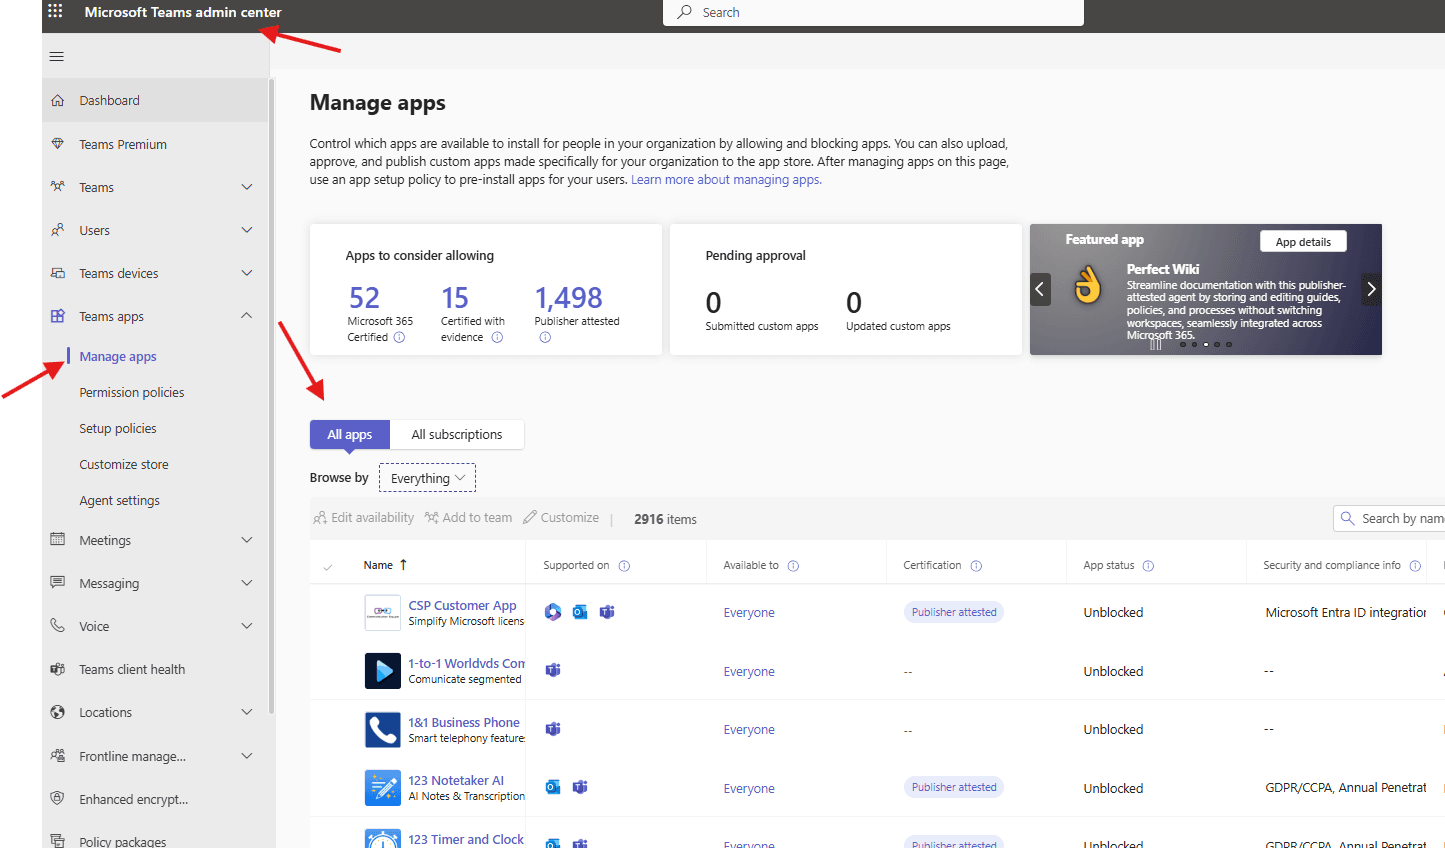Click the Teams apps icon in sidebar
The width and height of the screenshot is (1445, 848).
[57, 315]
